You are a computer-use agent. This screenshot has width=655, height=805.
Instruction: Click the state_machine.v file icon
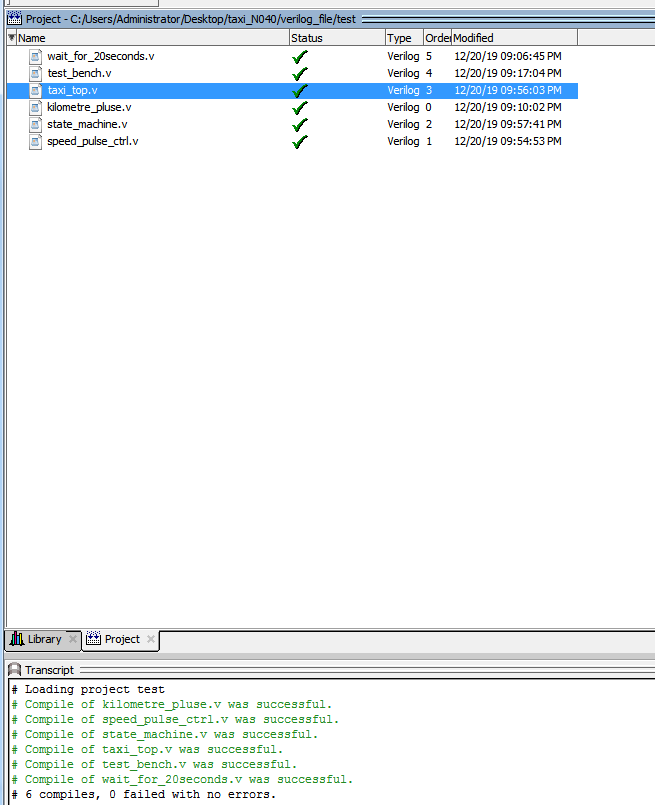[x=35, y=124]
